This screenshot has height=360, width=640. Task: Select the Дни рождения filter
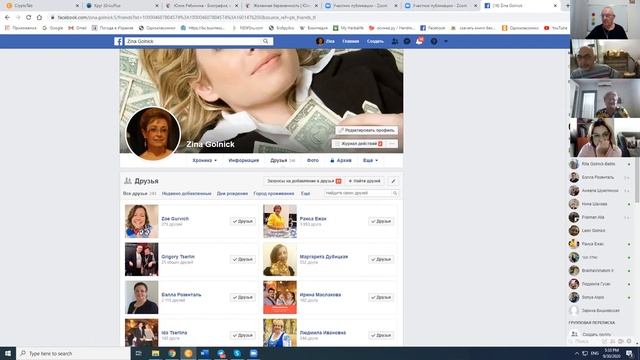click(x=232, y=193)
